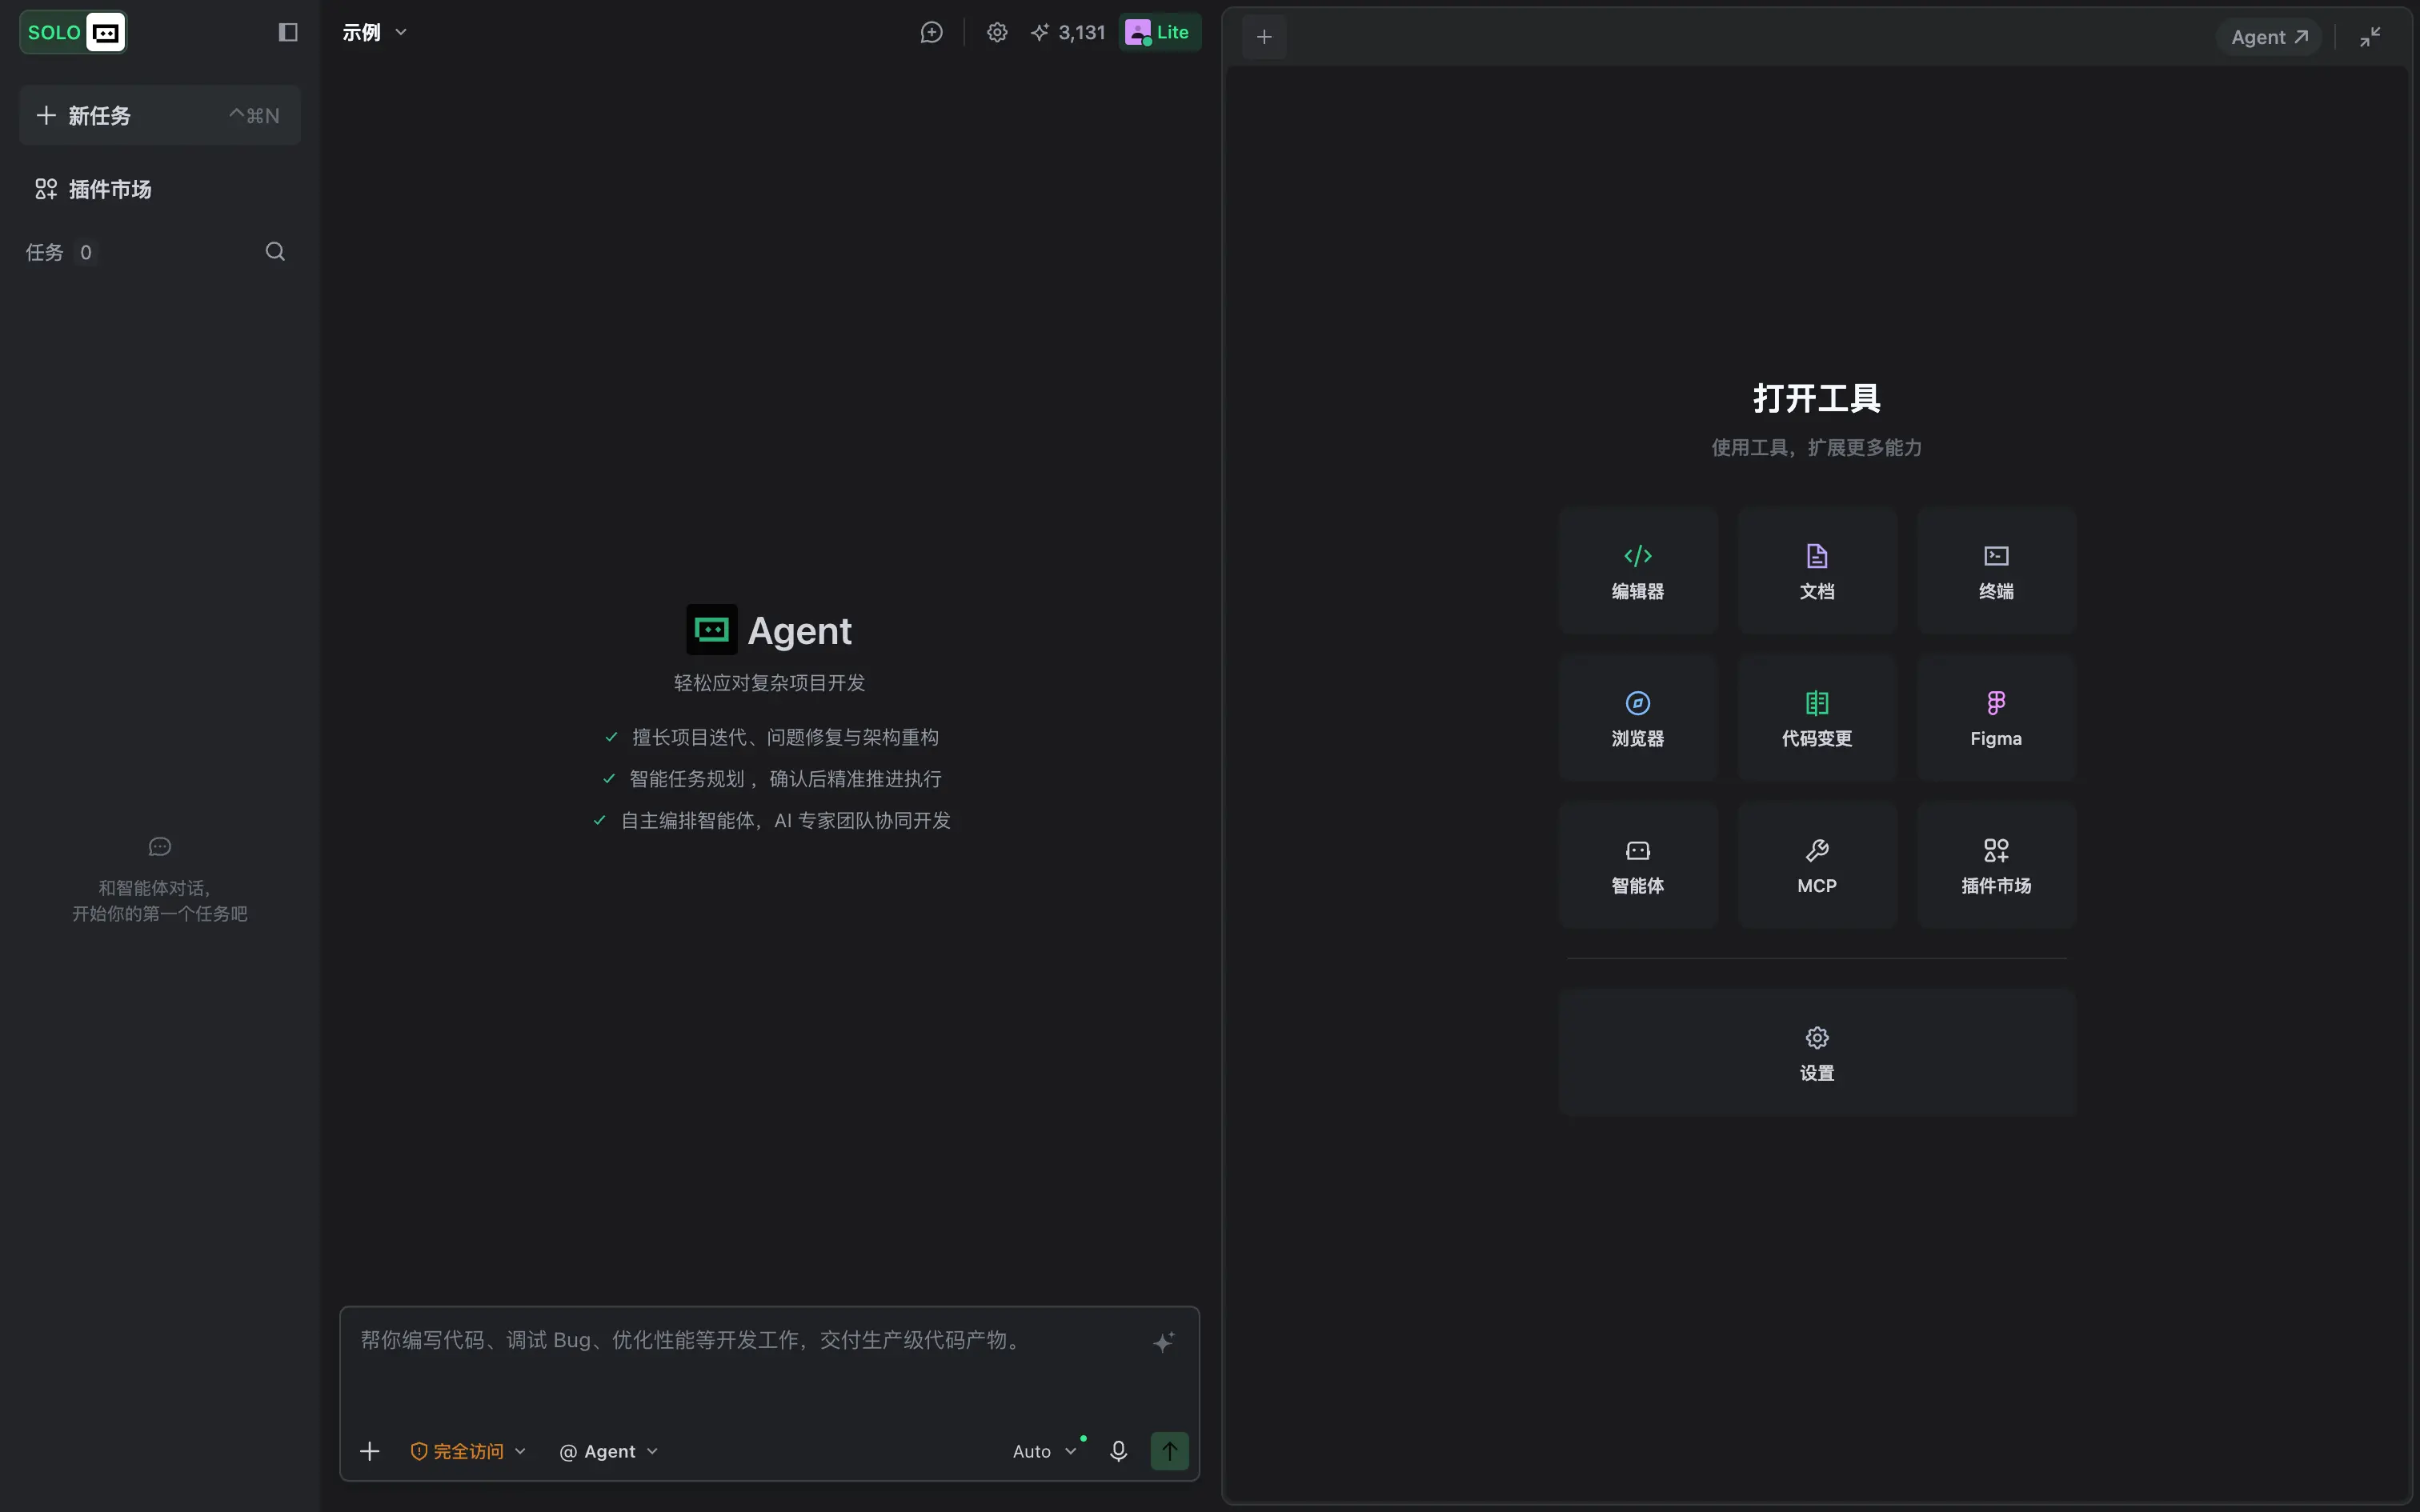Viewport: 2420px width, 1512px height.
Task: Click the sparkle prompt-enhance icon
Action: pyautogui.click(x=1163, y=1342)
